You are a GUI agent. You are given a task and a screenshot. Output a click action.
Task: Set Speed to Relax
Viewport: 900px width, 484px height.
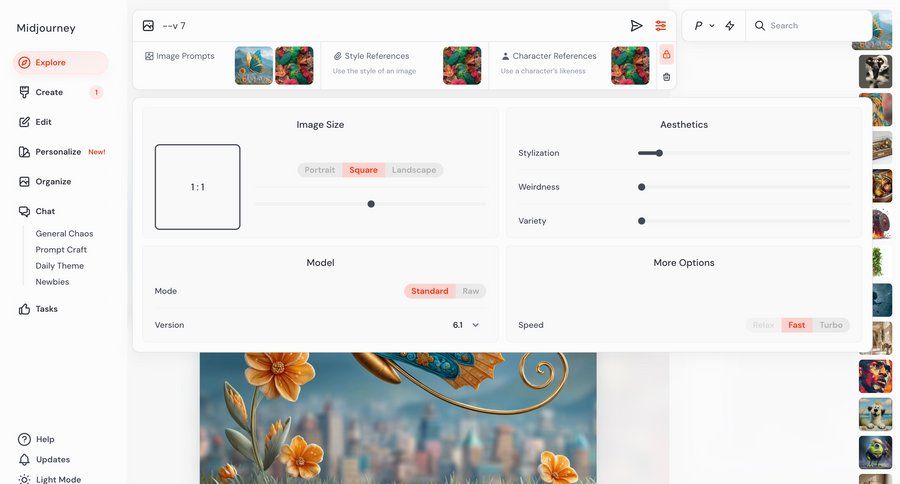pyautogui.click(x=763, y=325)
